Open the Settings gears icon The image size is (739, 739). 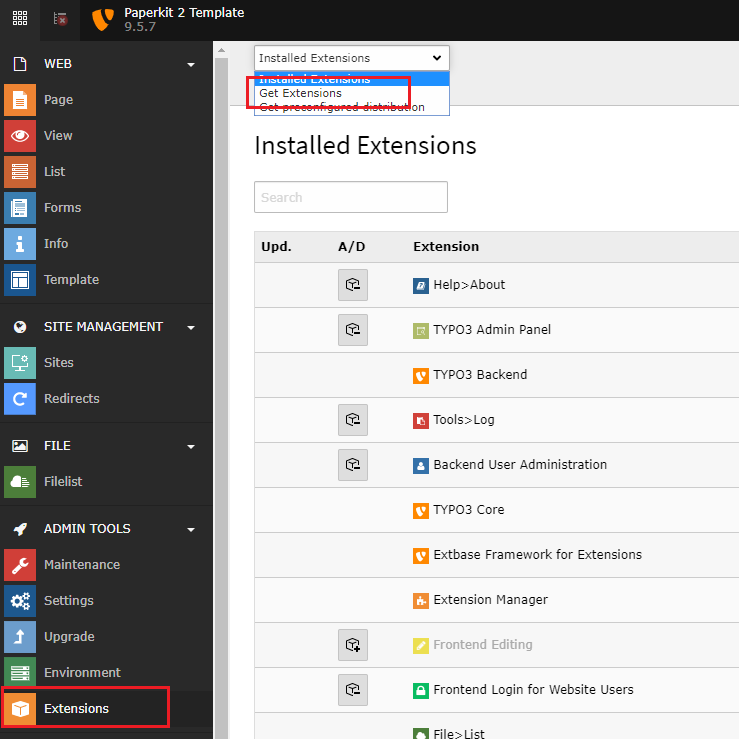(x=20, y=601)
